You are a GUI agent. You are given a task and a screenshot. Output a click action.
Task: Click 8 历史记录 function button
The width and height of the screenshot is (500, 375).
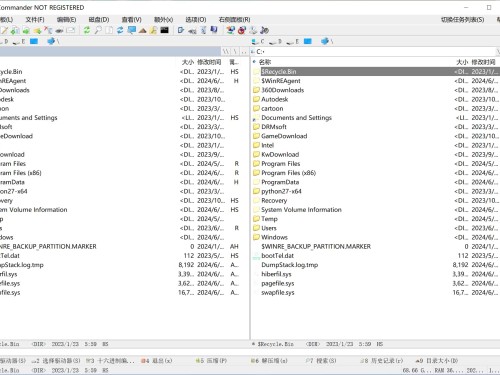[x=381, y=361]
